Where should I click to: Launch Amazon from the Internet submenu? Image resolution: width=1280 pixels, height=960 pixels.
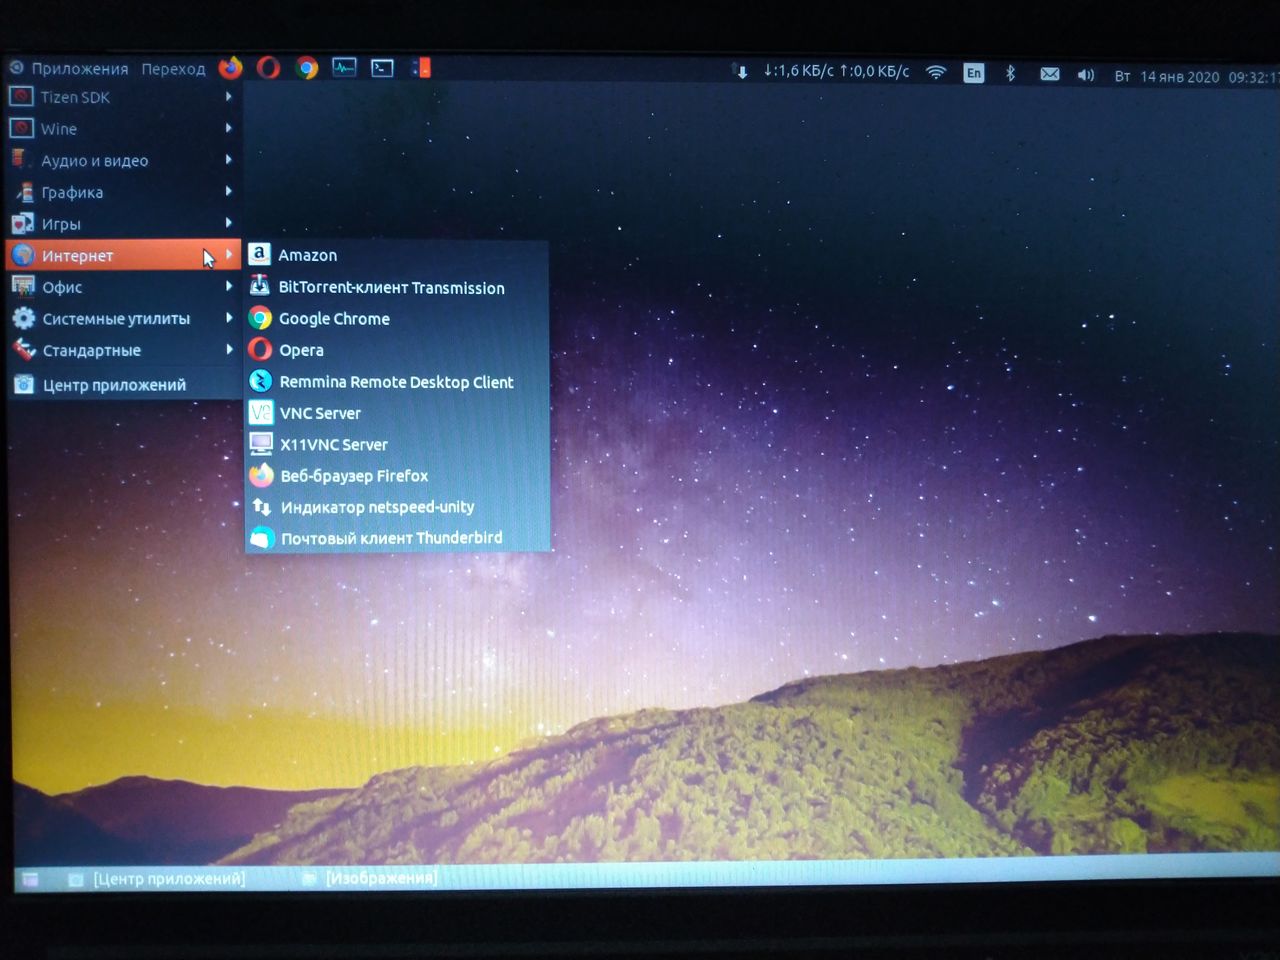click(x=397, y=255)
